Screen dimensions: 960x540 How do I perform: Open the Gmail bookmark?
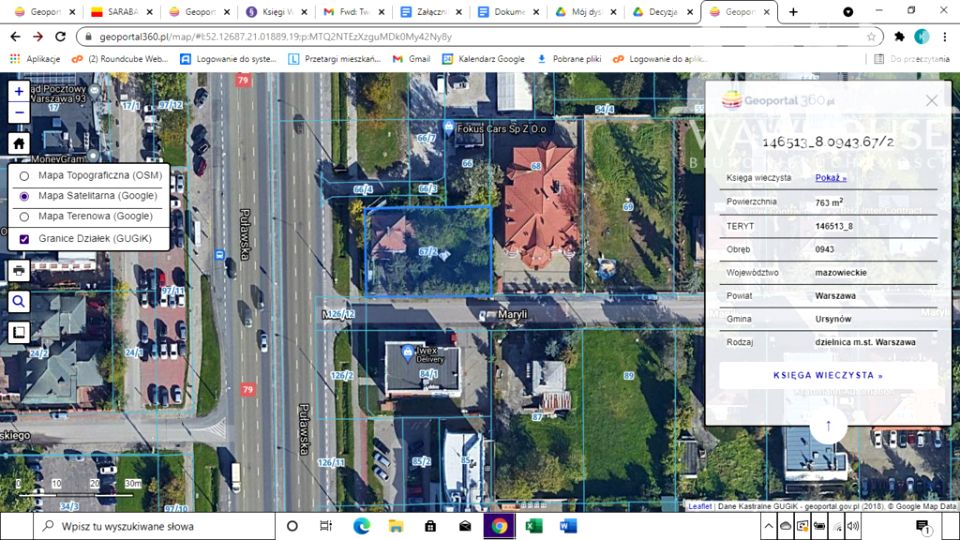tap(410, 59)
